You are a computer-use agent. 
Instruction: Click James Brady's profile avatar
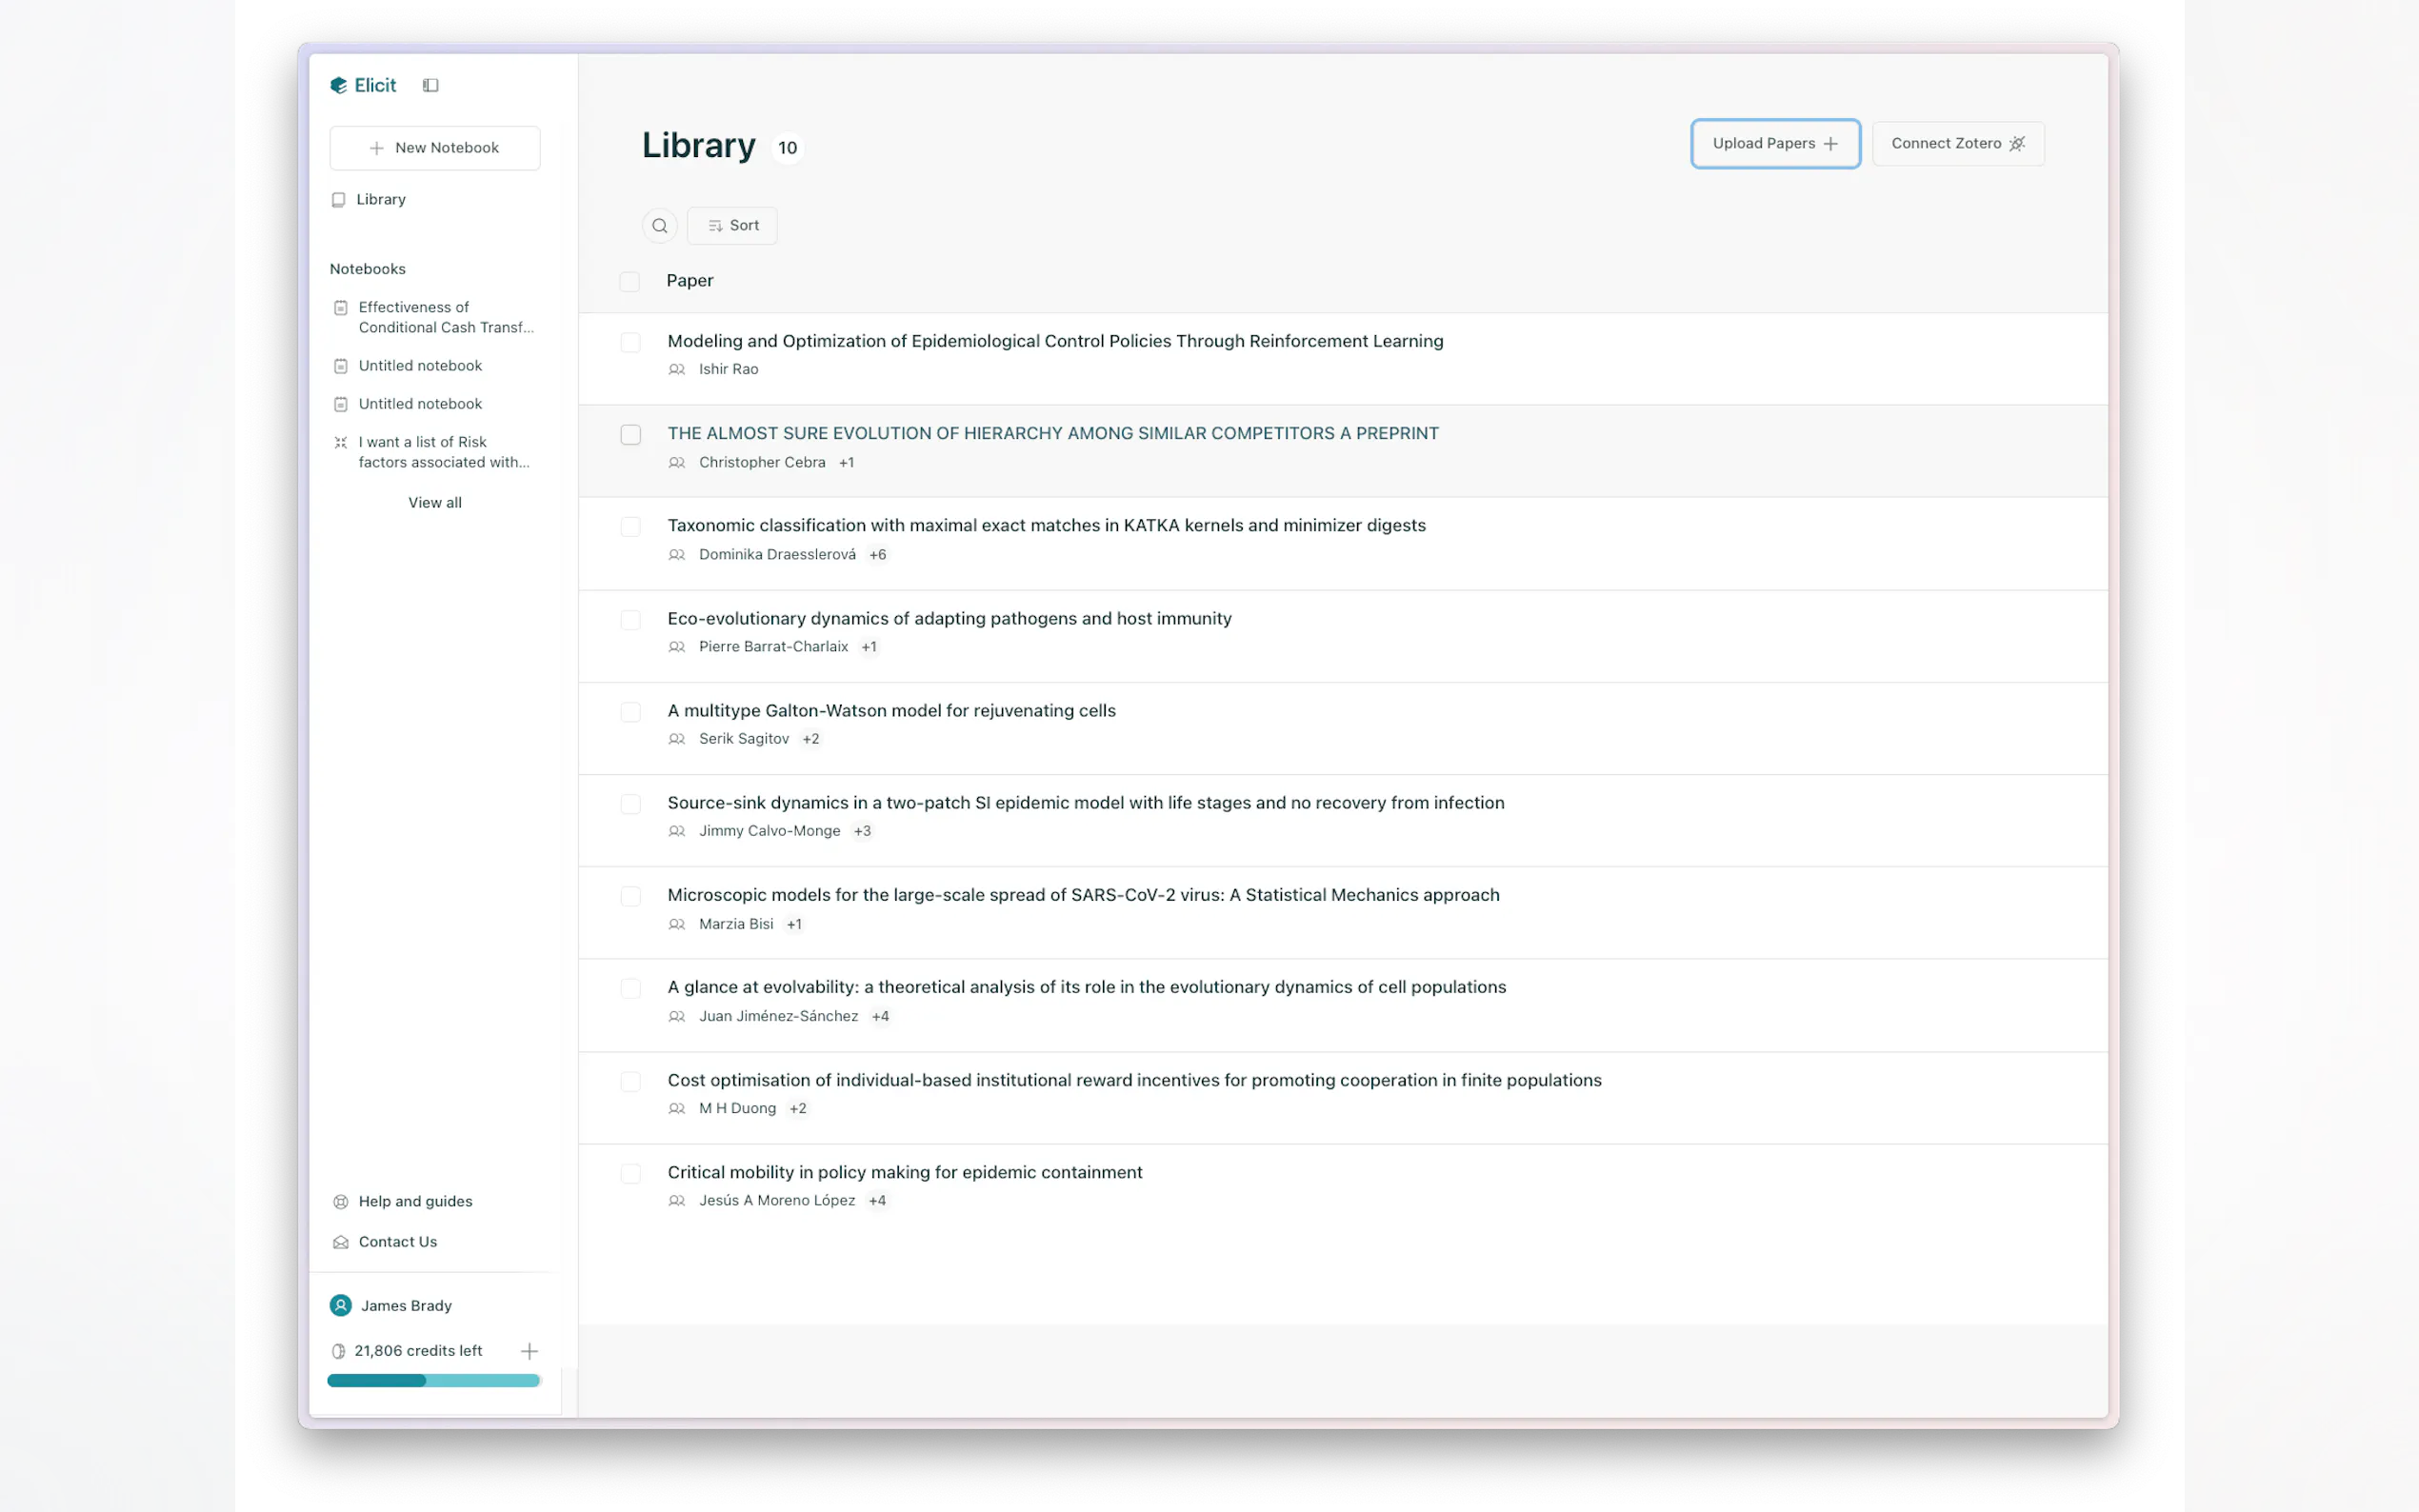[340, 1305]
